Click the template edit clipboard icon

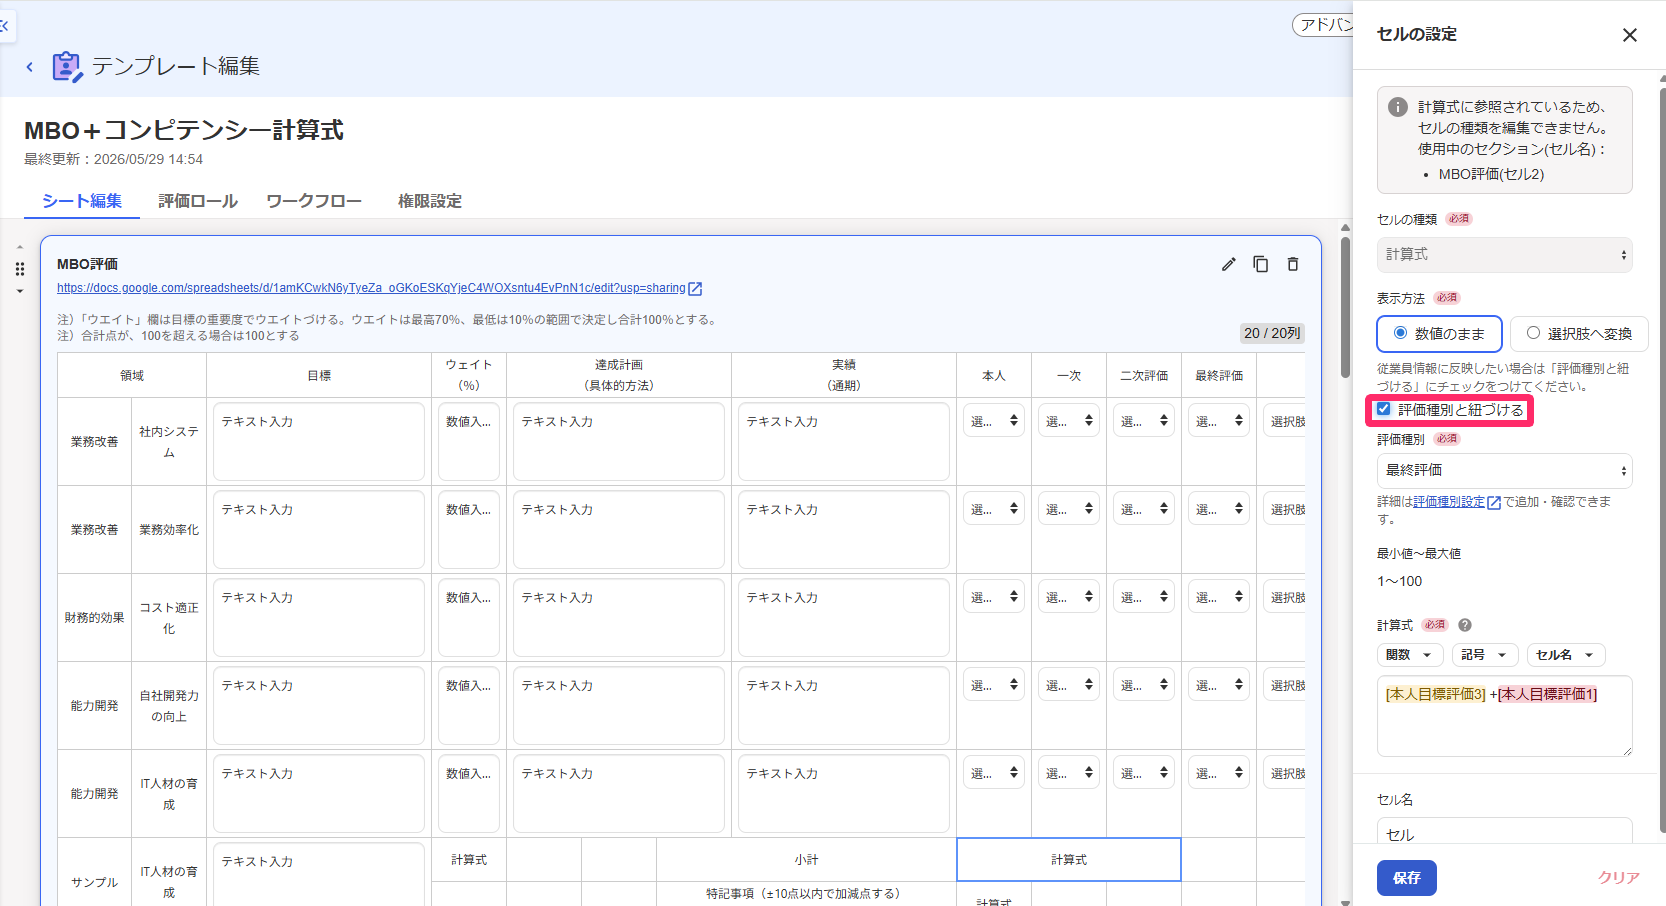point(67,66)
